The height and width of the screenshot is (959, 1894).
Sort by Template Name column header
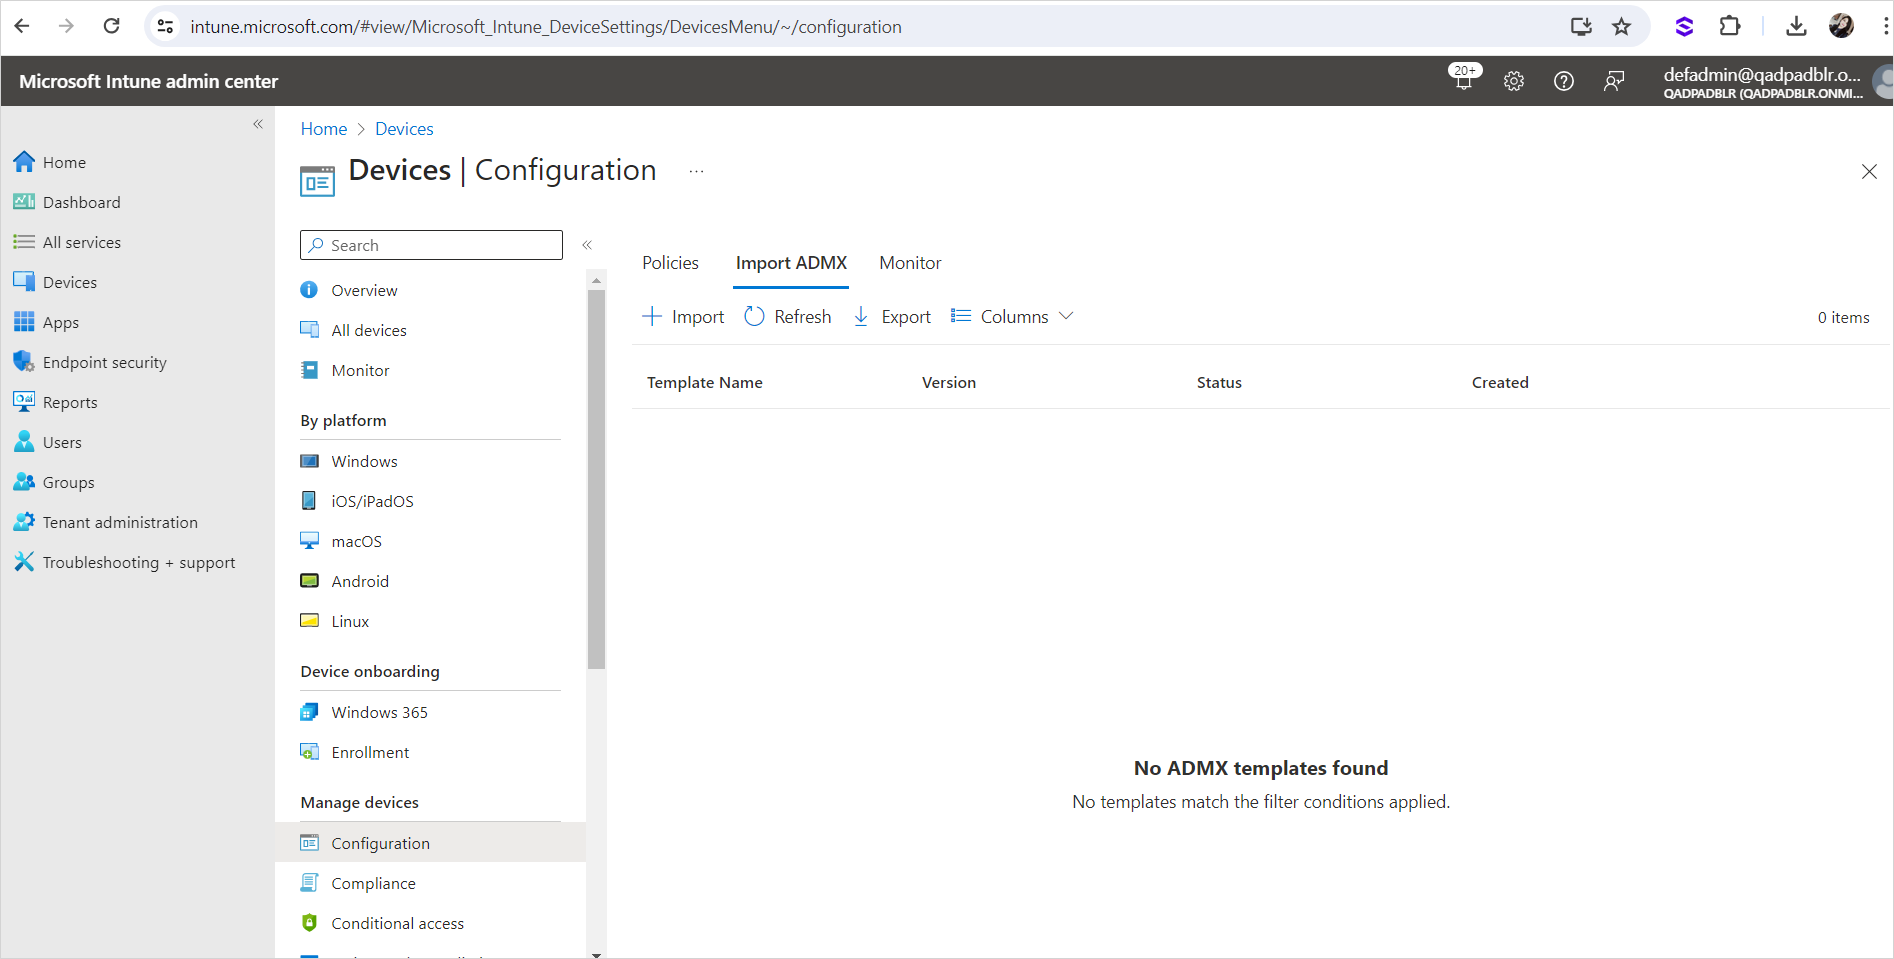705,383
